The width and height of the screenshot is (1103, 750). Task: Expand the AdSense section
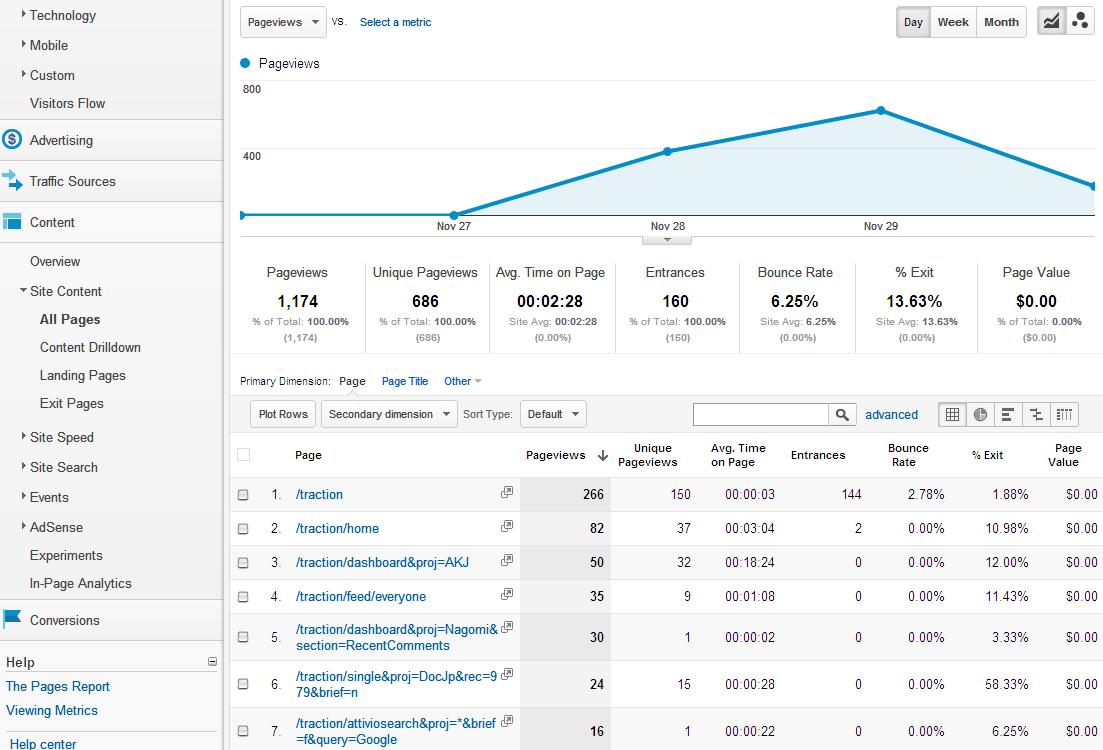point(56,527)
